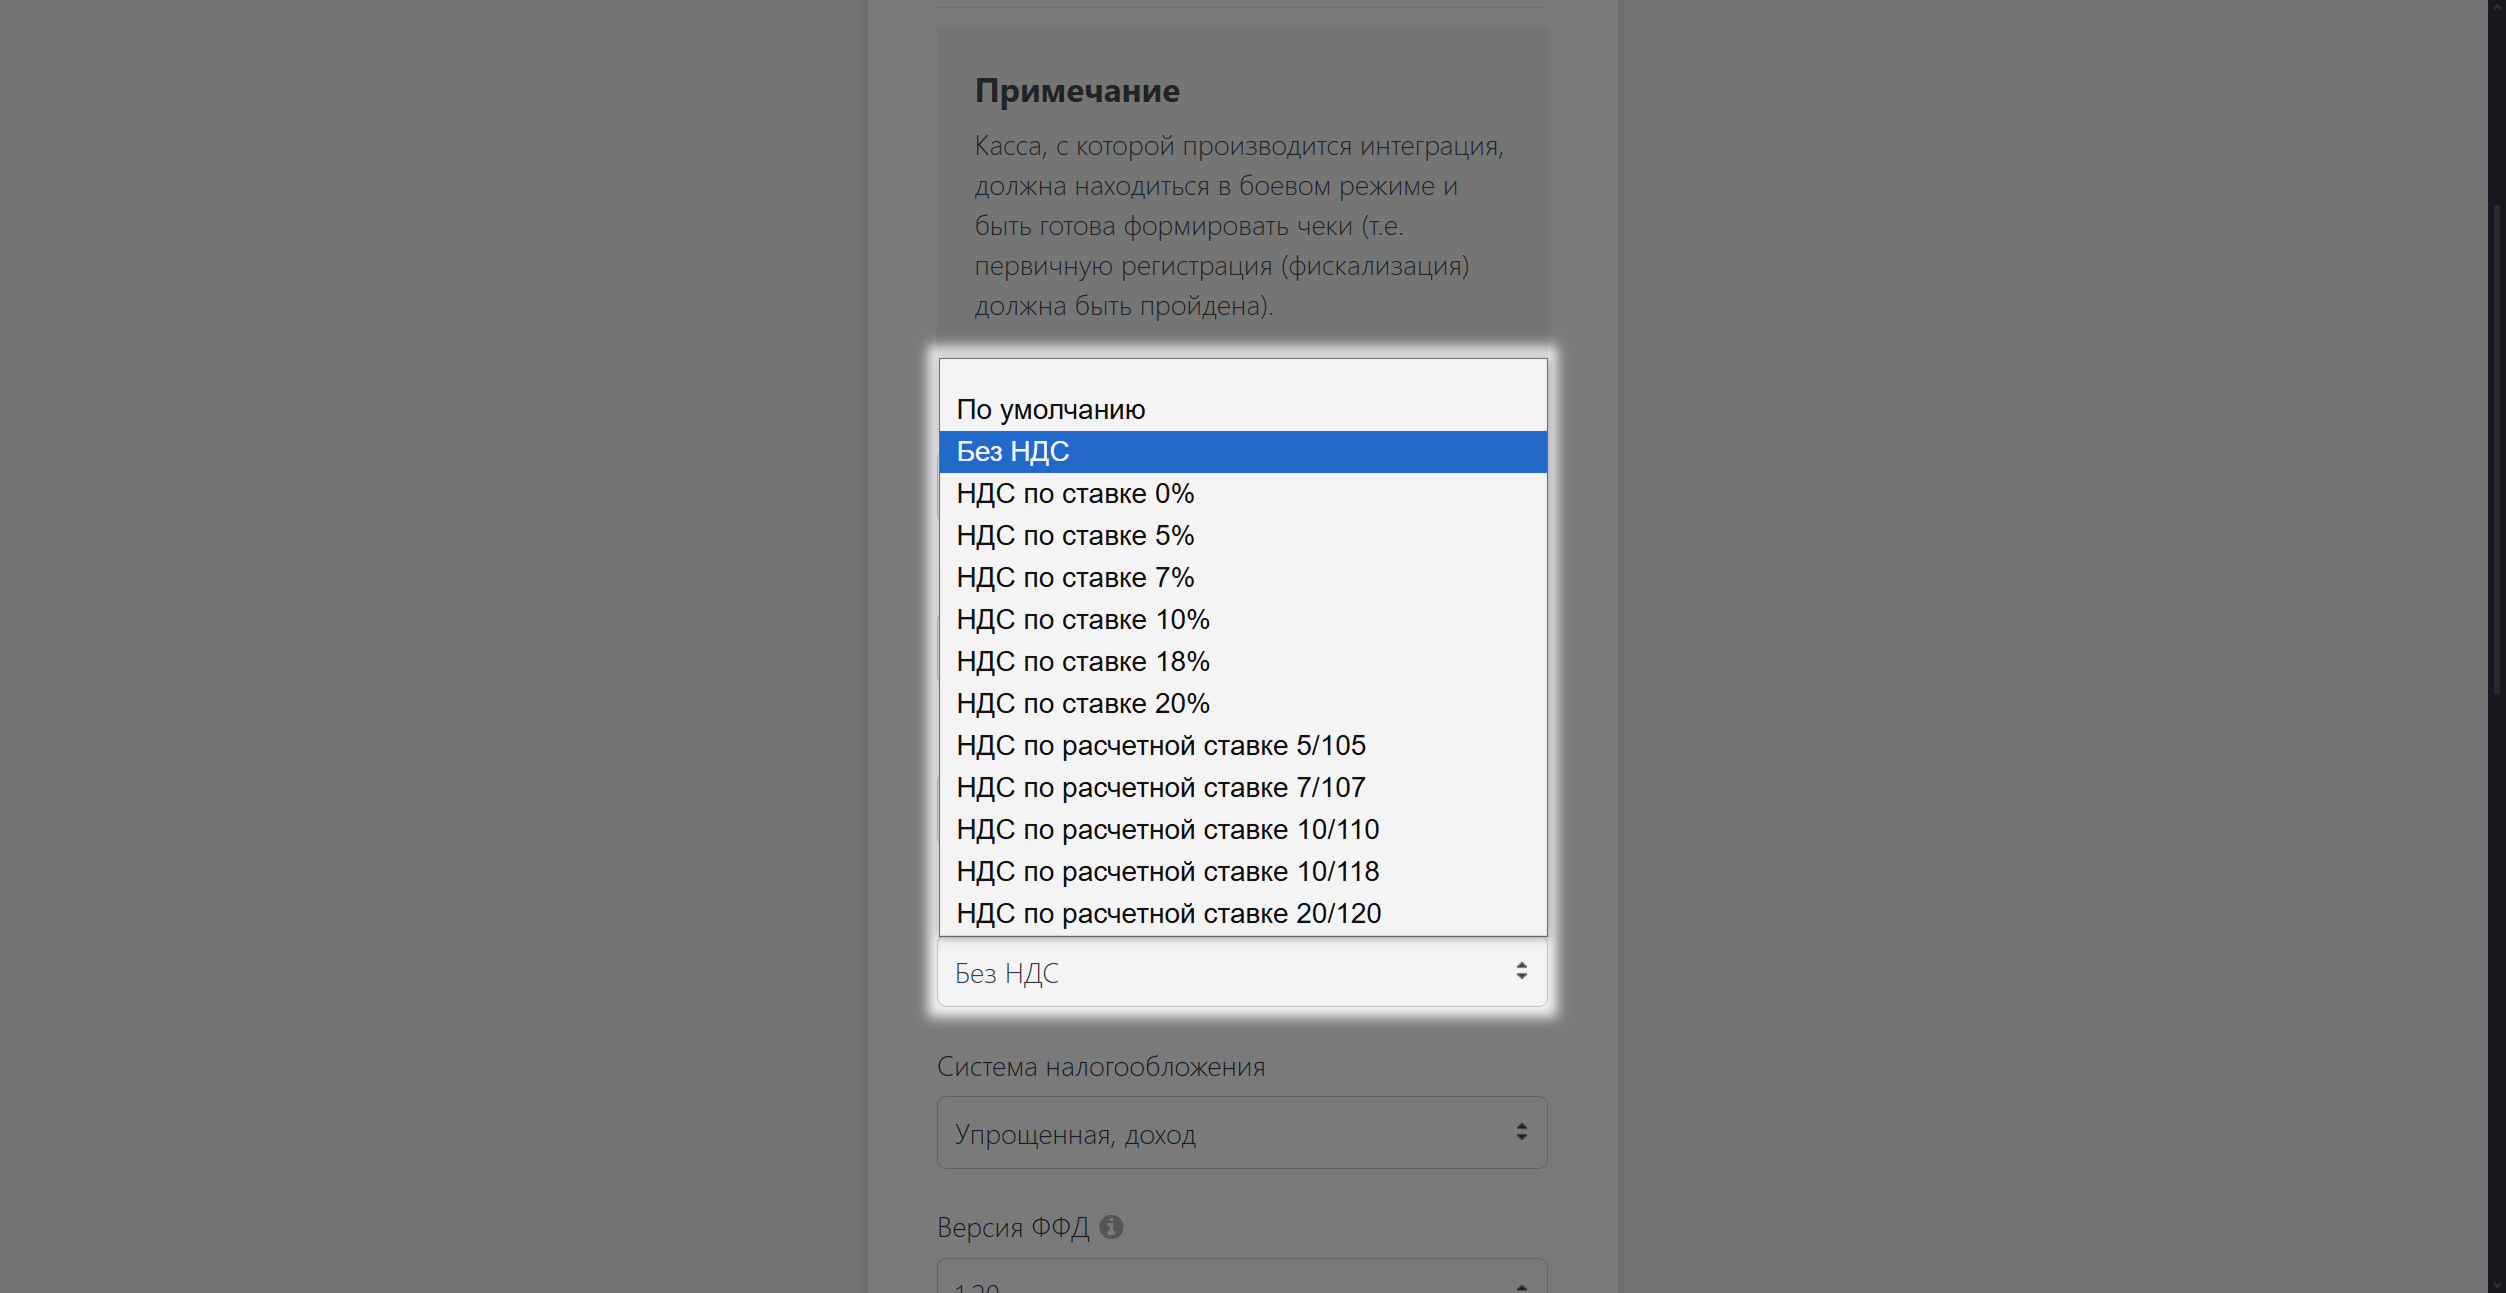Choose "НДС по расчетной ставке 10/110"
2506x1293 pixels.
[x=1167, y=830]
